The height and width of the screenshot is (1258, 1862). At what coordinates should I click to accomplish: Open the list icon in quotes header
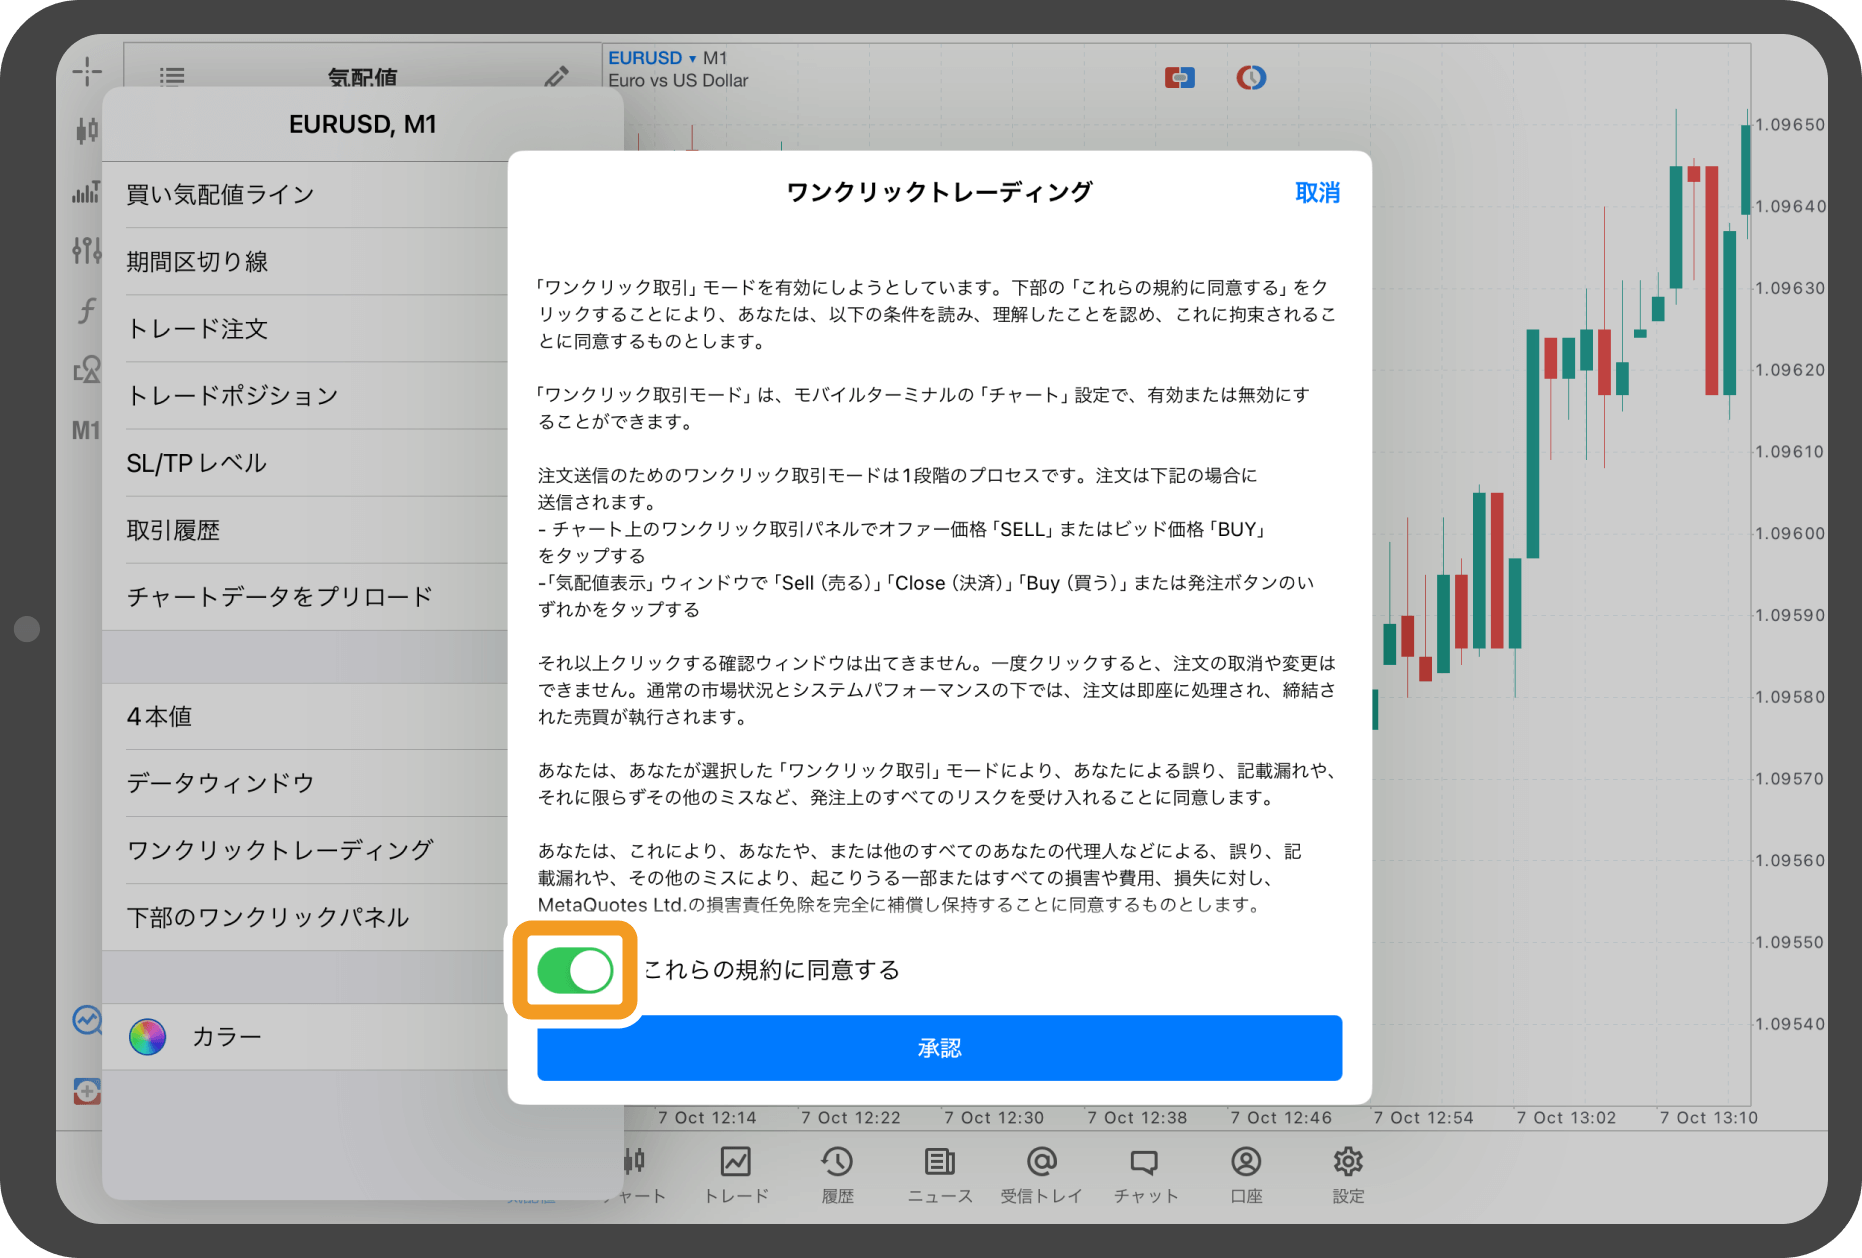point(172,76)
